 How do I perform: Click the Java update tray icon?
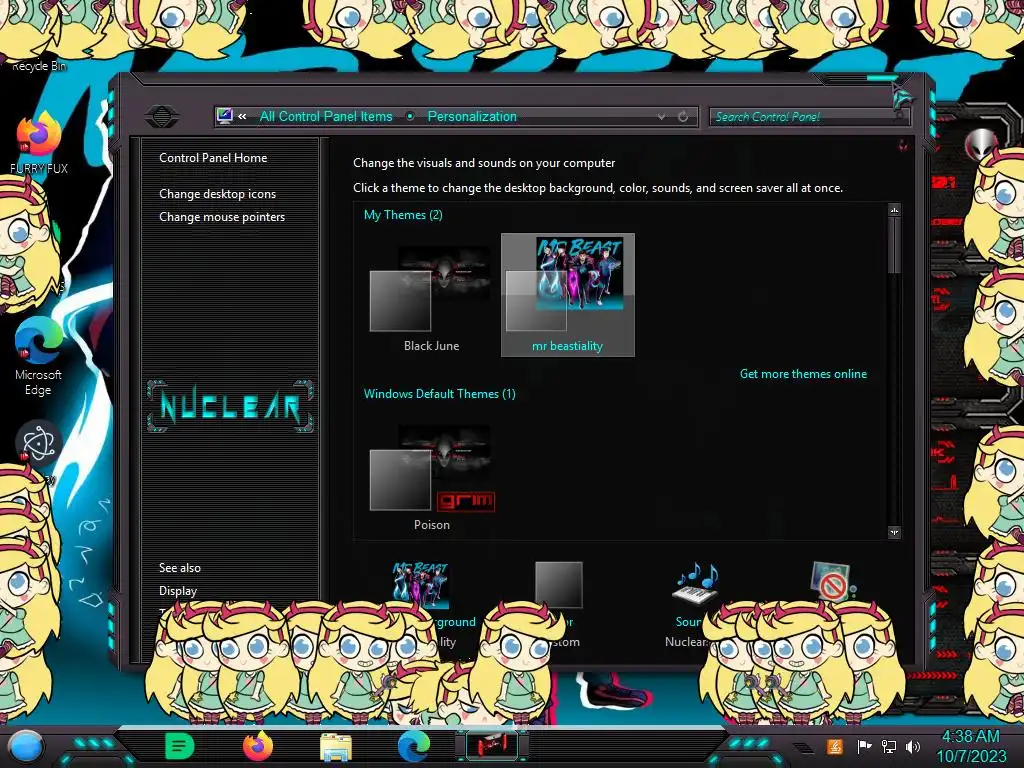[x=834, y=746]
